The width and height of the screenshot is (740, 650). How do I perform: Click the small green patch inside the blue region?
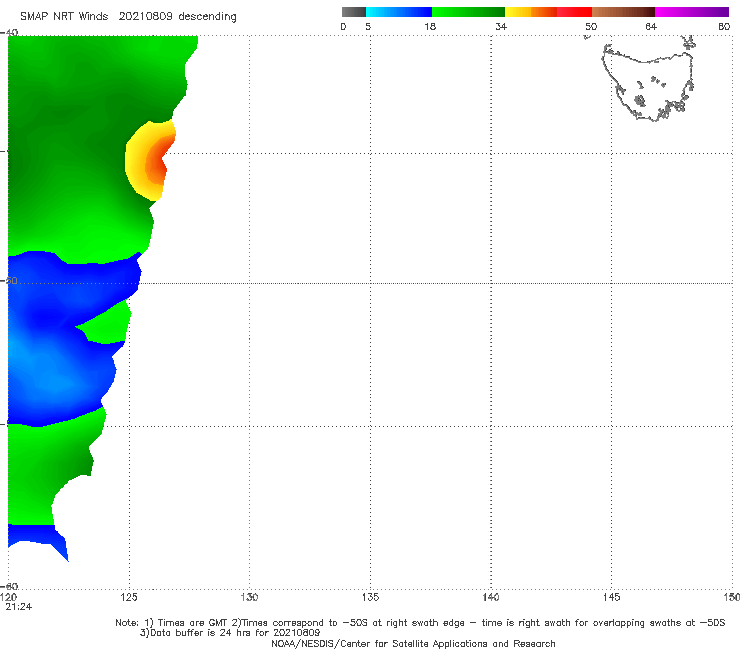point(109,325)
